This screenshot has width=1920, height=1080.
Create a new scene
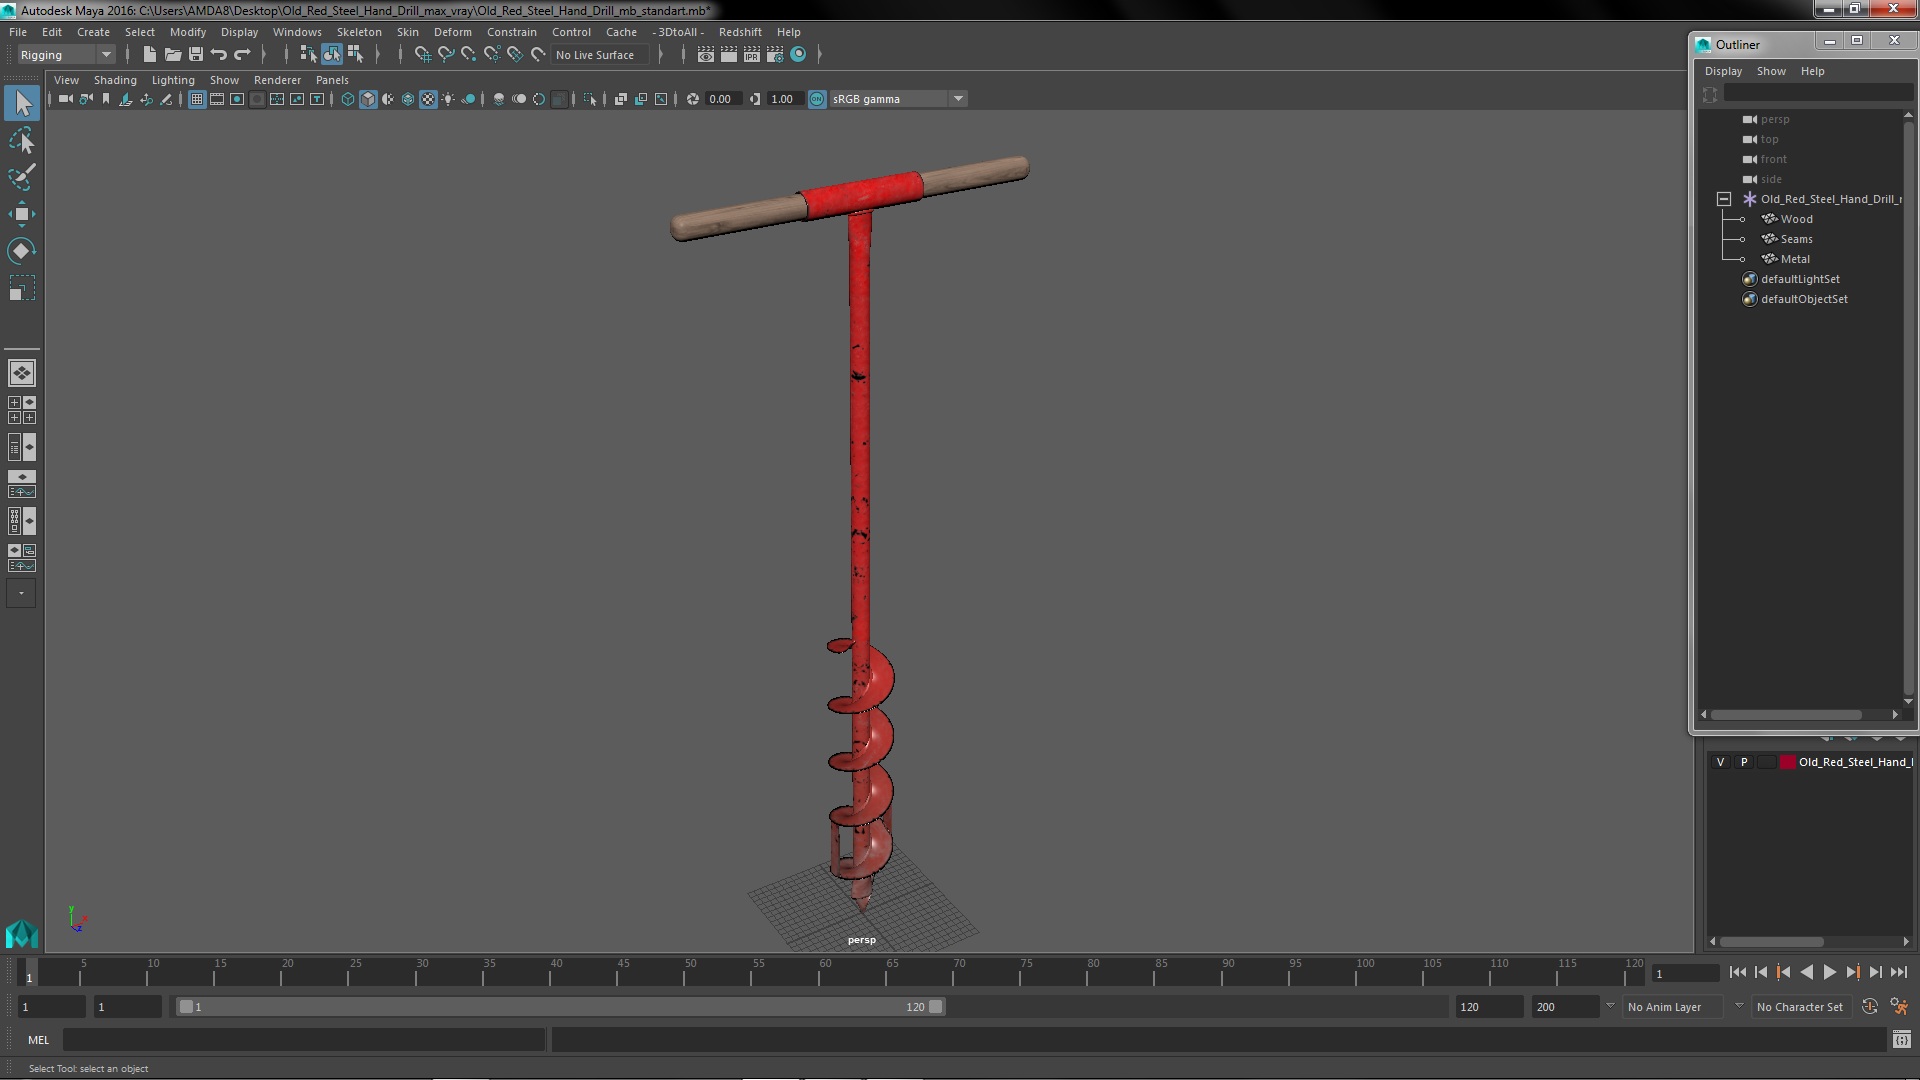point(150,54)
